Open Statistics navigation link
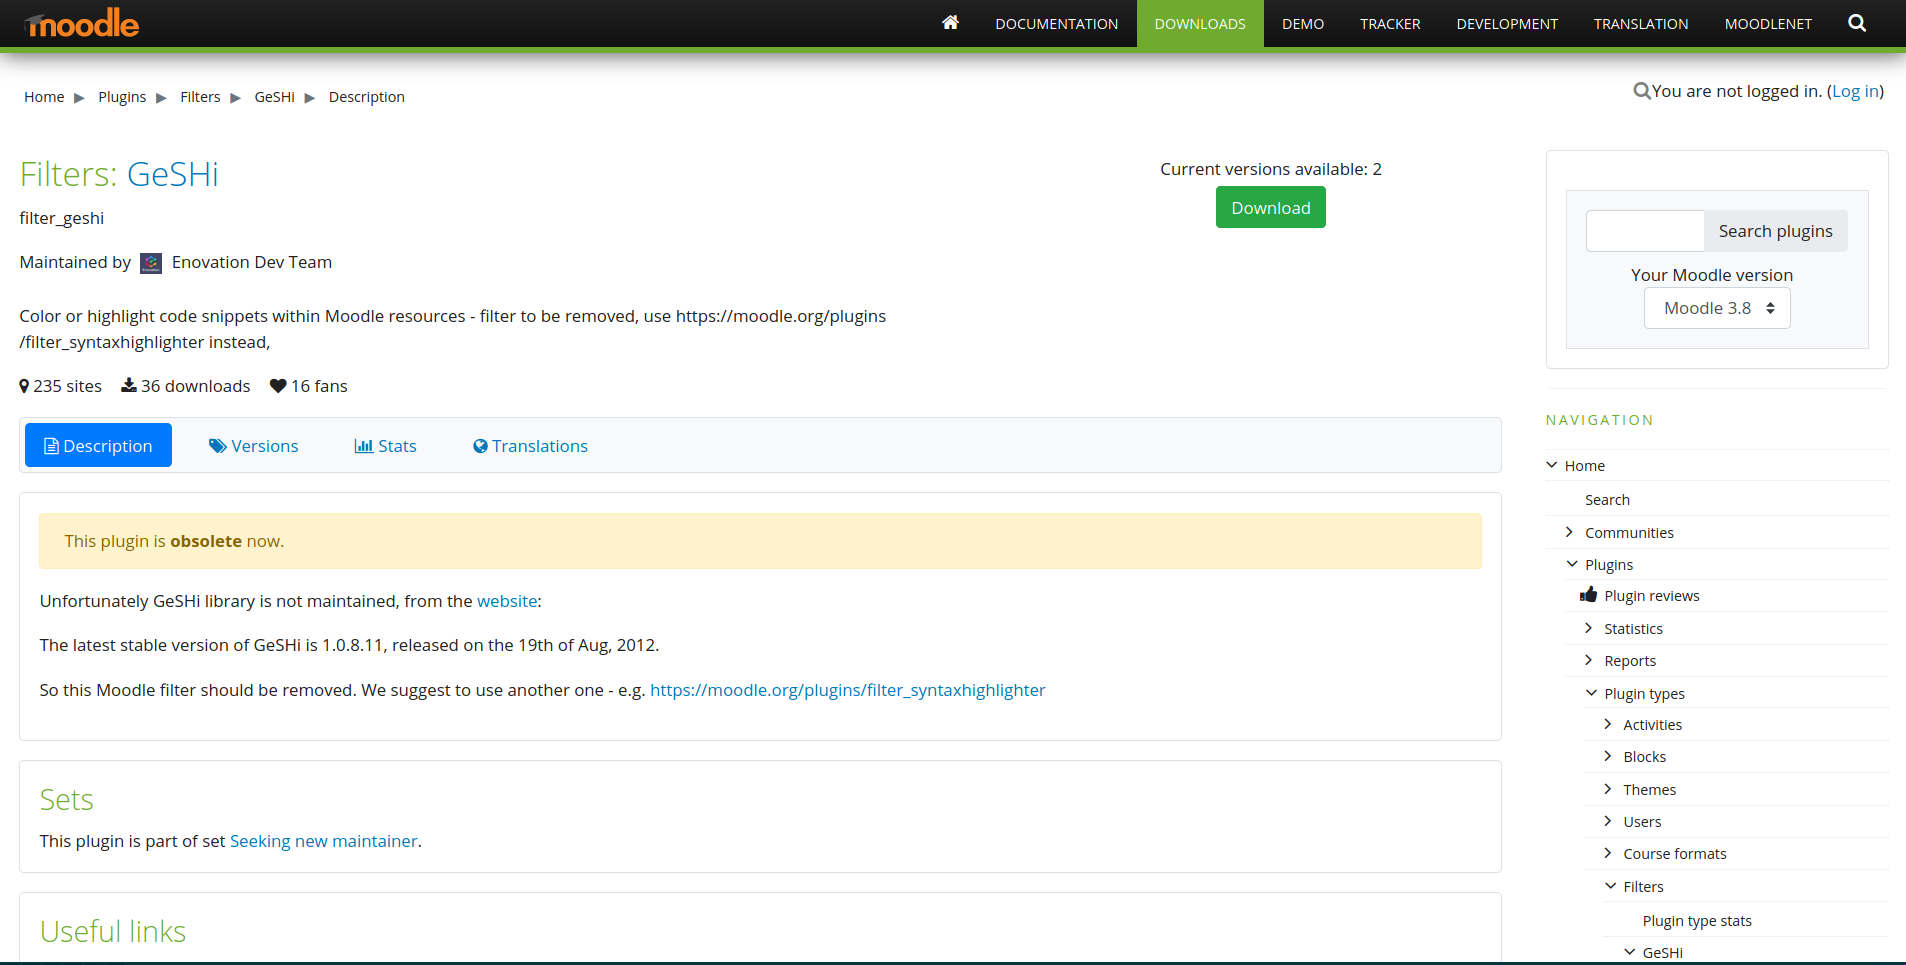This screenshot has width=1906, height=965. pyautogui.click(x=1633, y=629)
